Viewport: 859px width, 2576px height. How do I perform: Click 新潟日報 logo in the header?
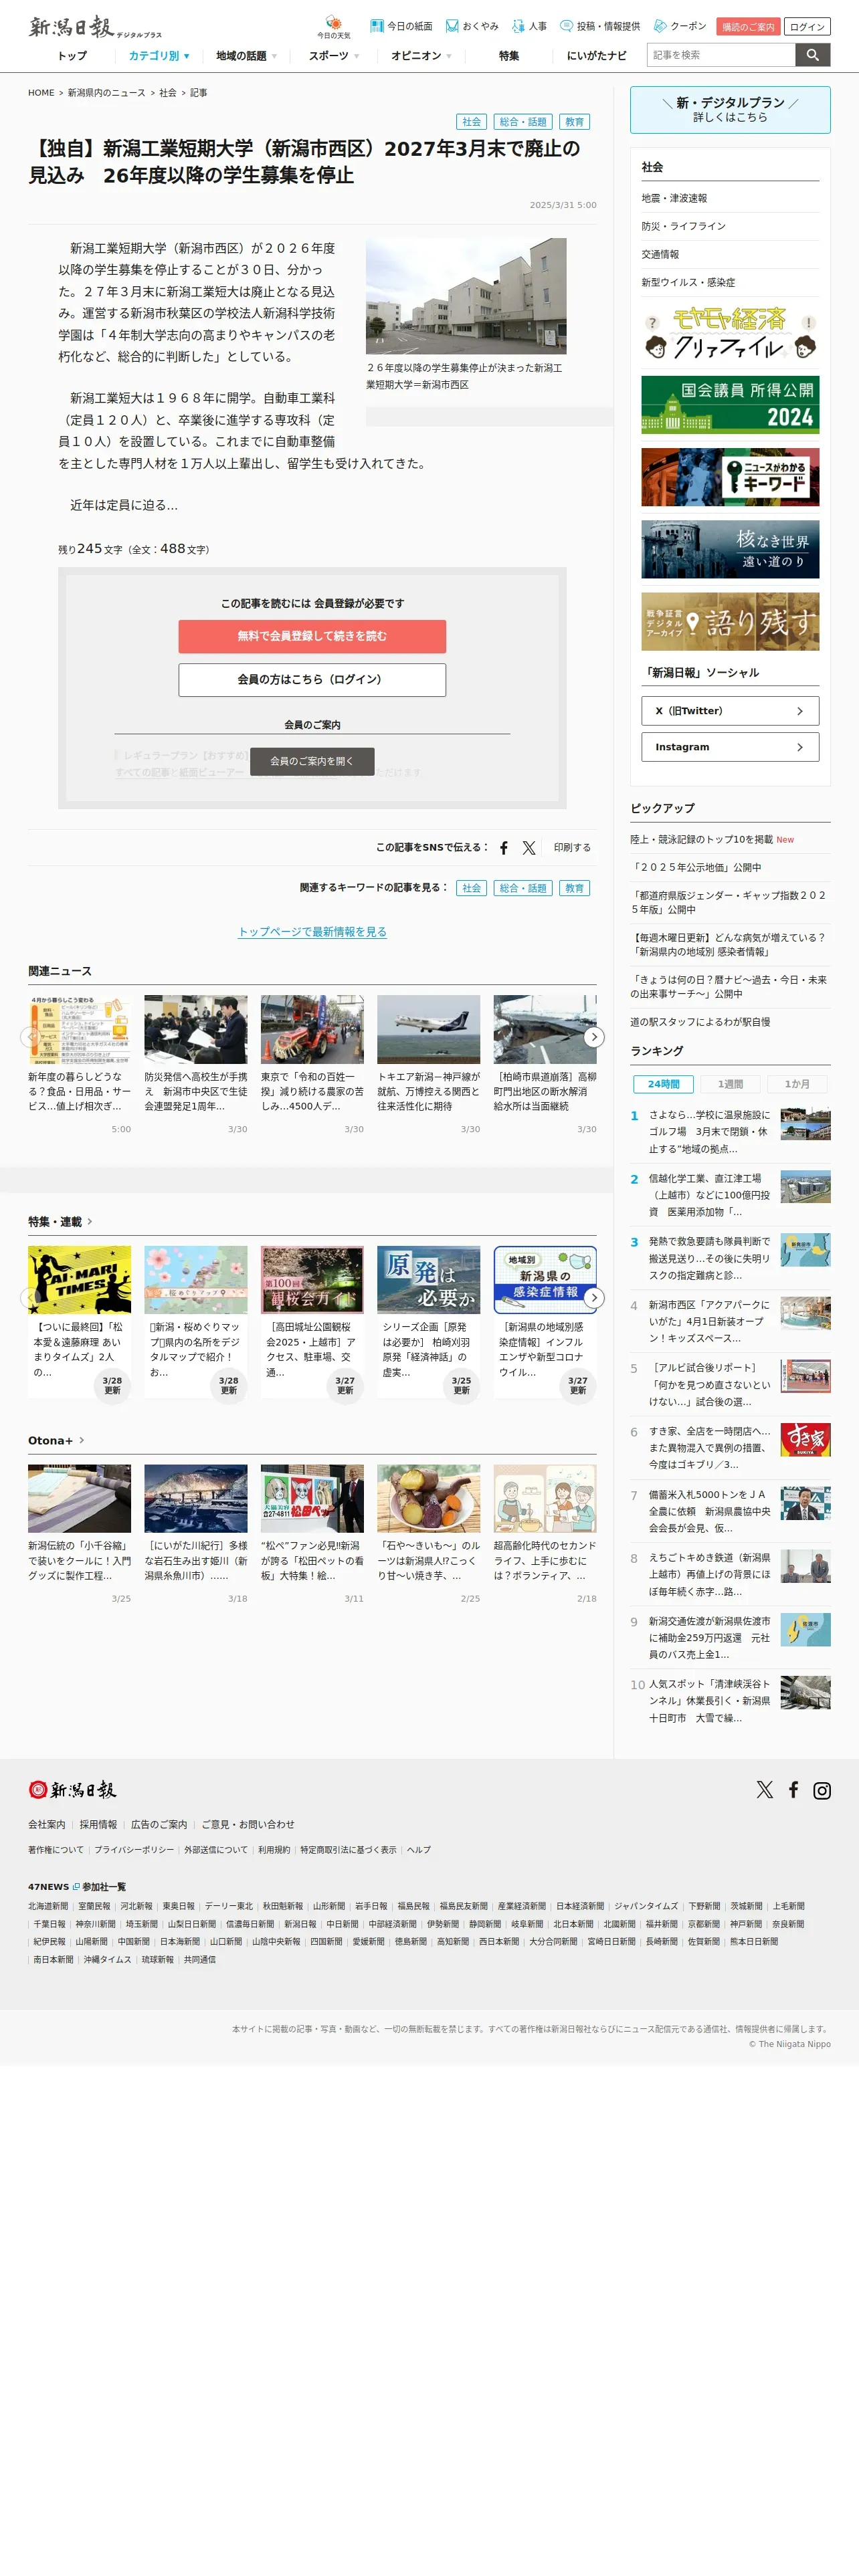pos(95,27)
